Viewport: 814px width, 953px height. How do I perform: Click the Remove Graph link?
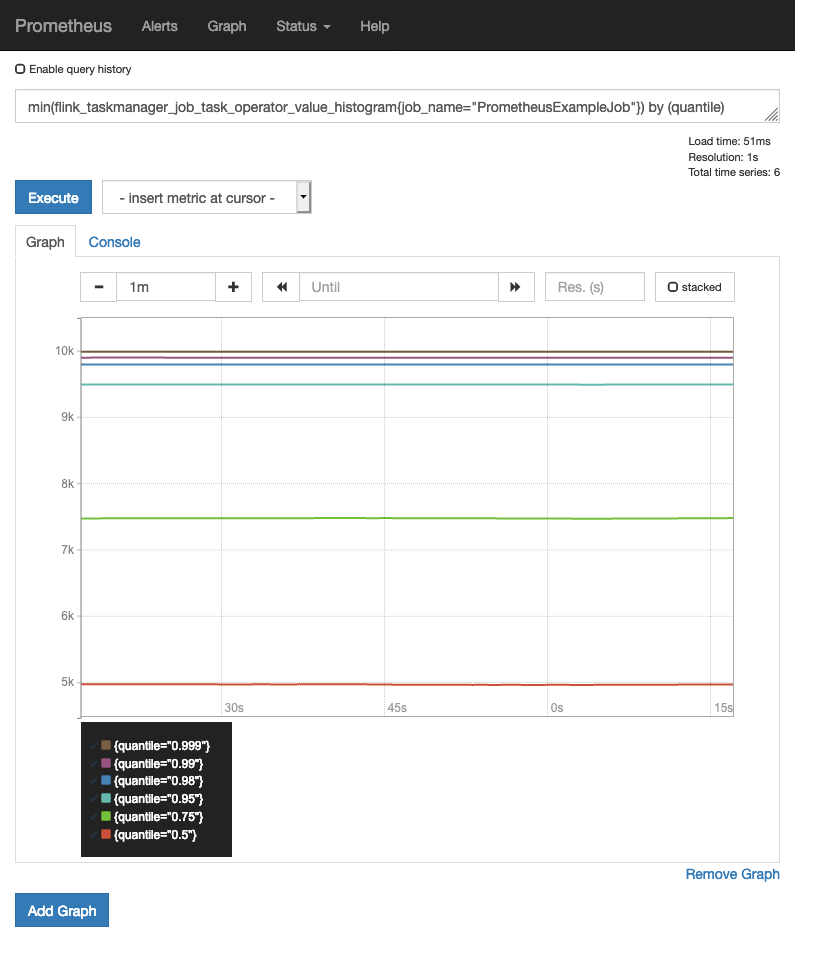732,874
